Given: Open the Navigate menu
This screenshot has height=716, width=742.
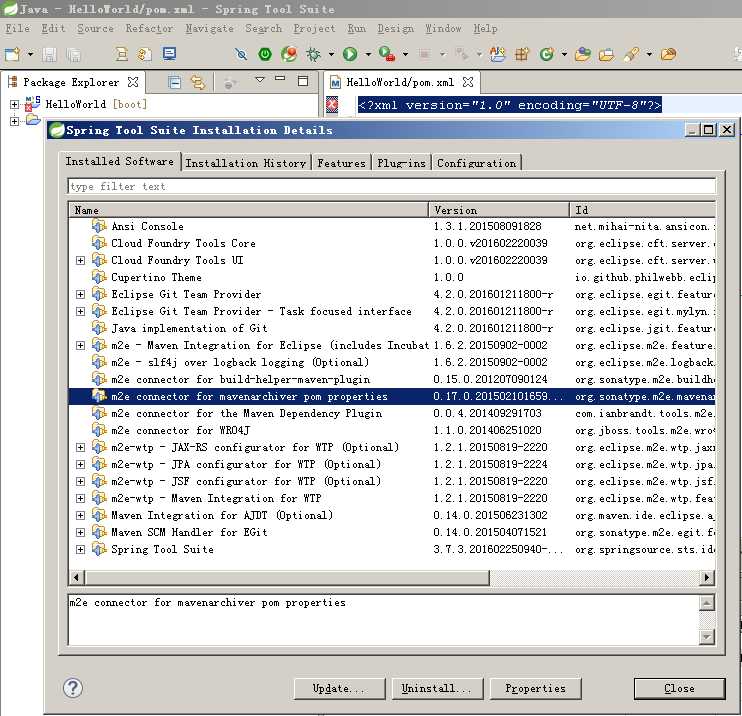Looking at the screenshot, I should pos(210,28).
